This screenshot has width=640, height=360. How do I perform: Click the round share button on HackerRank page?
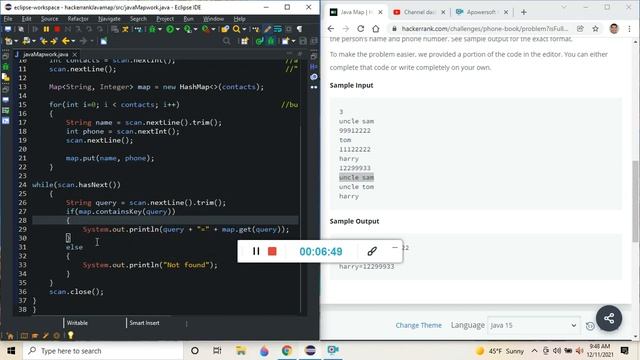[x=609, y=318]
